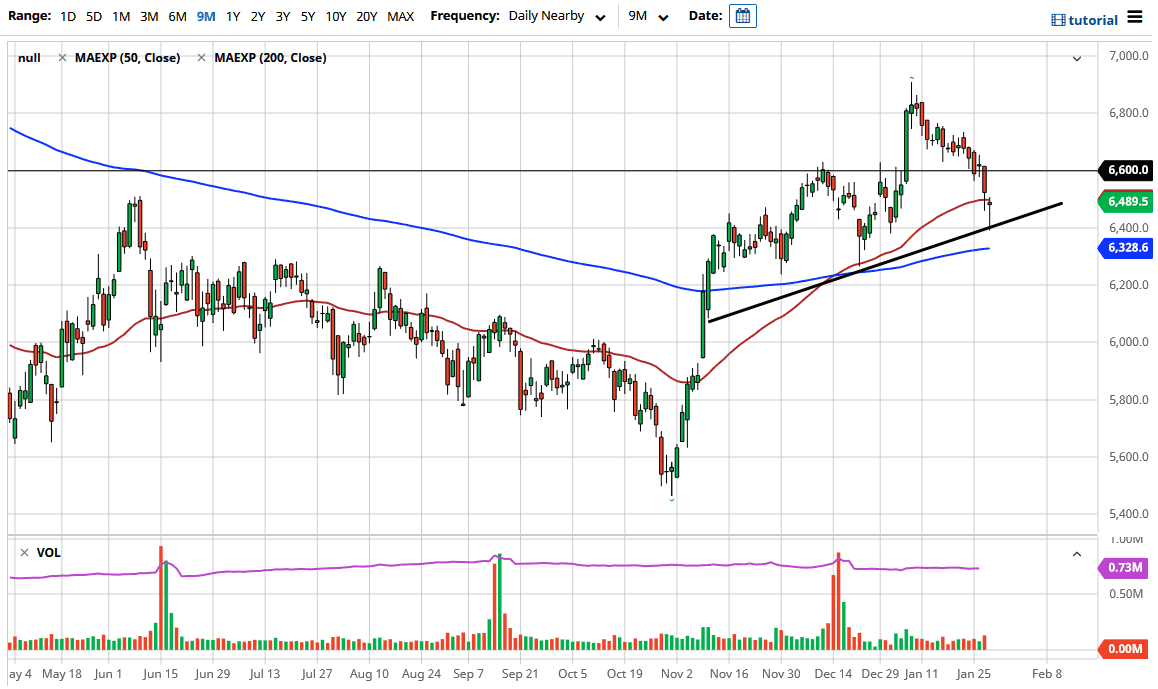Click the blue 6,328.6 moving average tag

point(1128,247)
